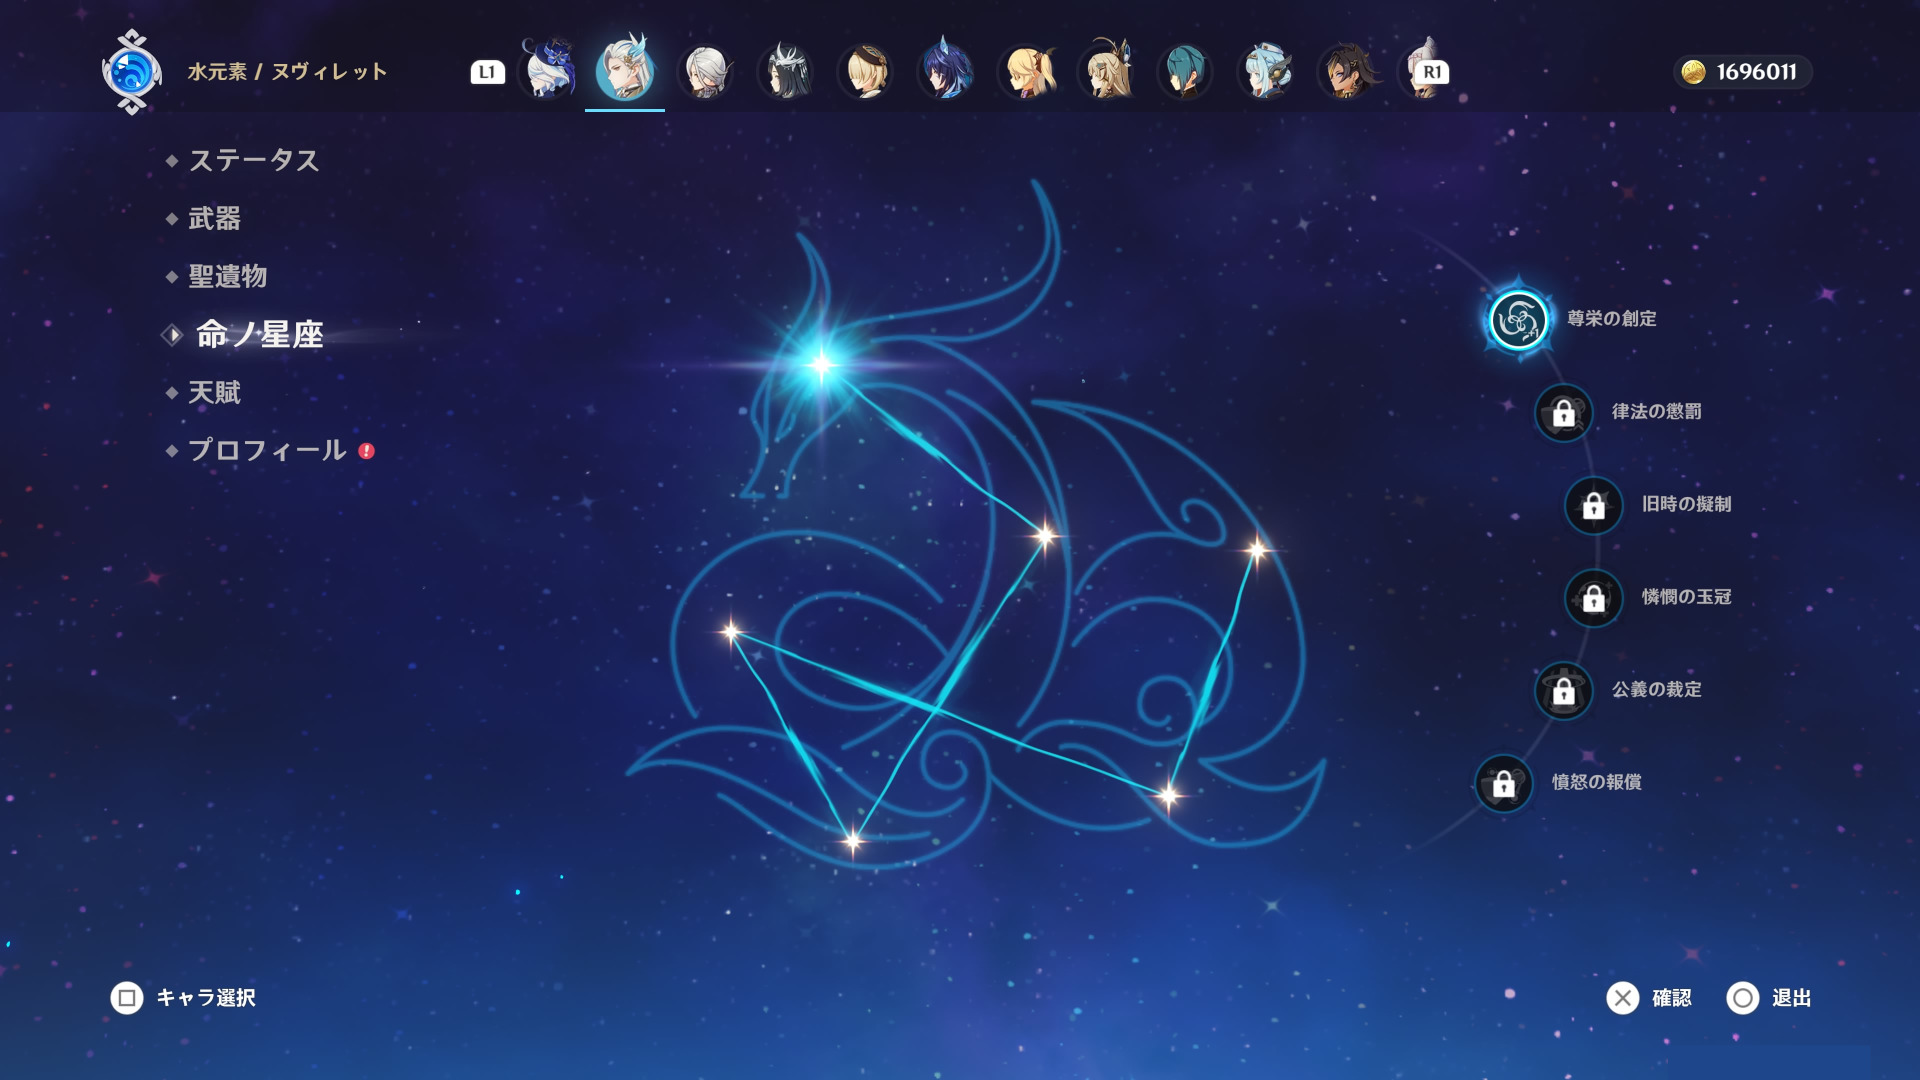Select the first character portrait after L1
The width and height of the screenshot is (1920, 1080).
(548, 70)
